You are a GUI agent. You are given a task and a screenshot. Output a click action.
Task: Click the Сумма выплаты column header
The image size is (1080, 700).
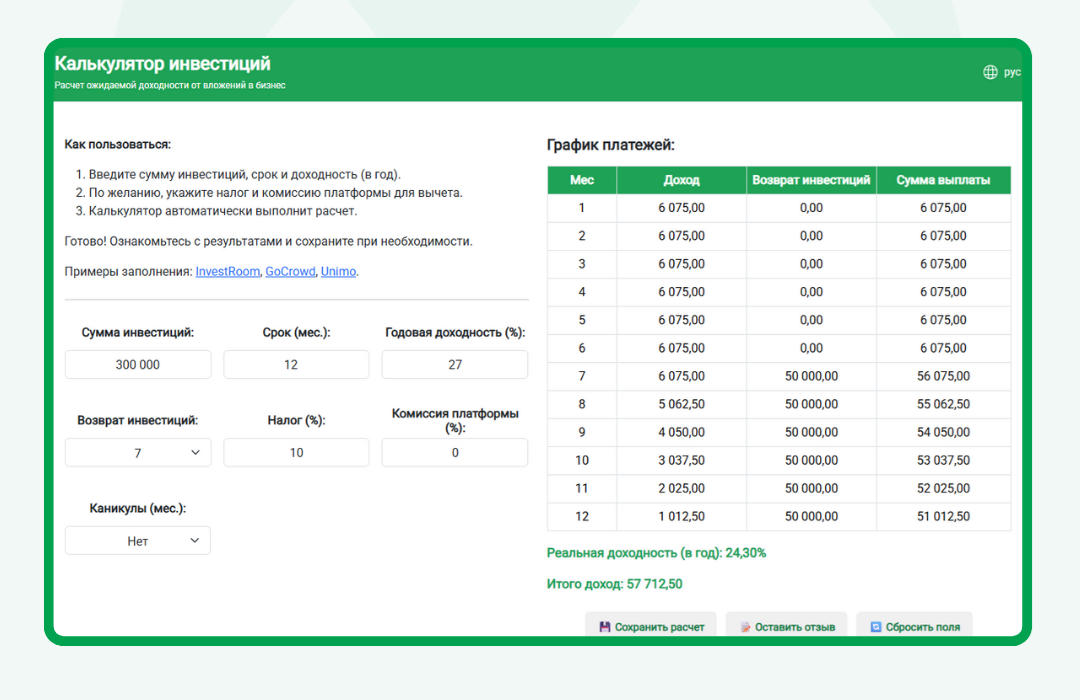tap(943, 180)
